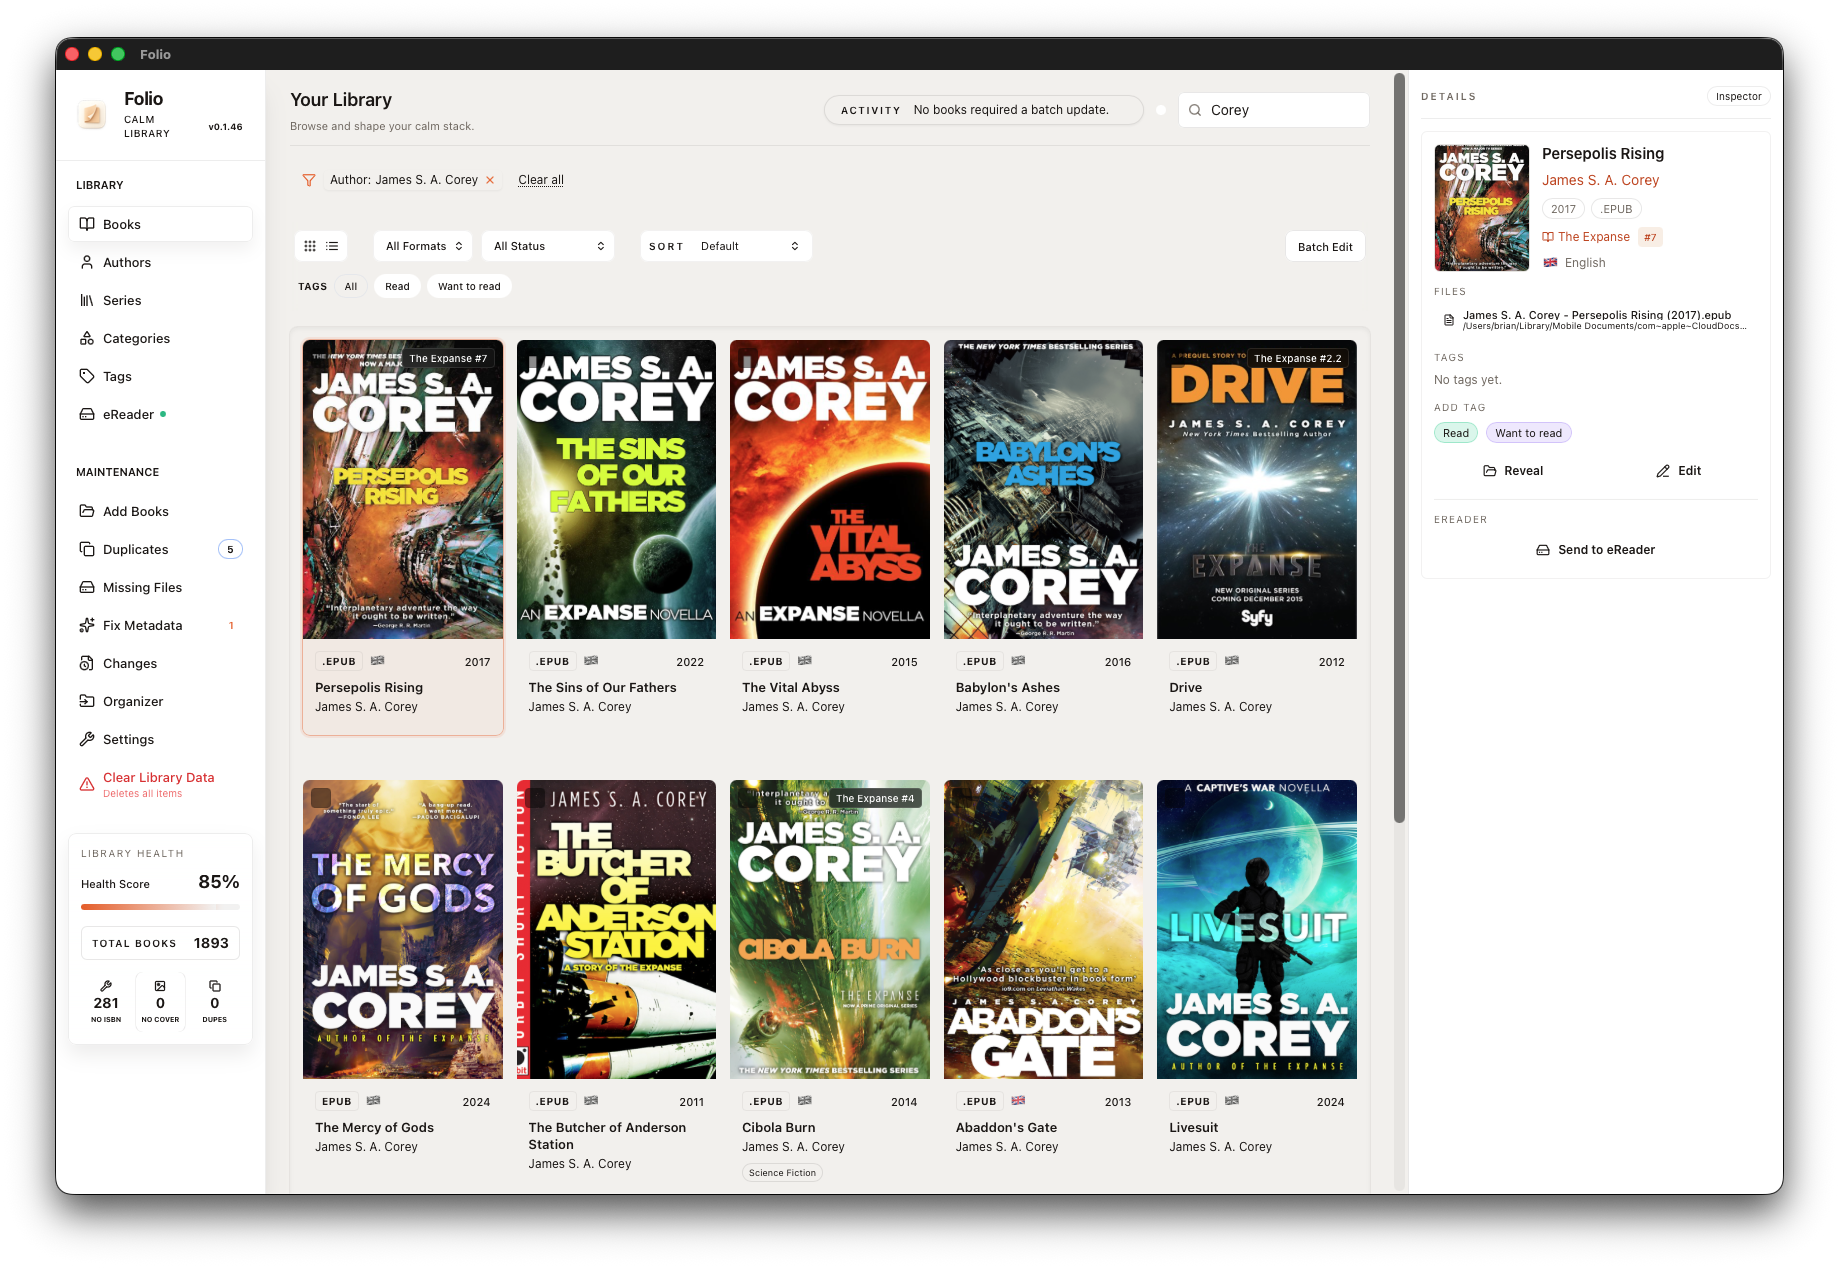Send Persepolis Rising to eReader
Viewport: 1839px width, 1268px height.
click(x=1595, y=550)
